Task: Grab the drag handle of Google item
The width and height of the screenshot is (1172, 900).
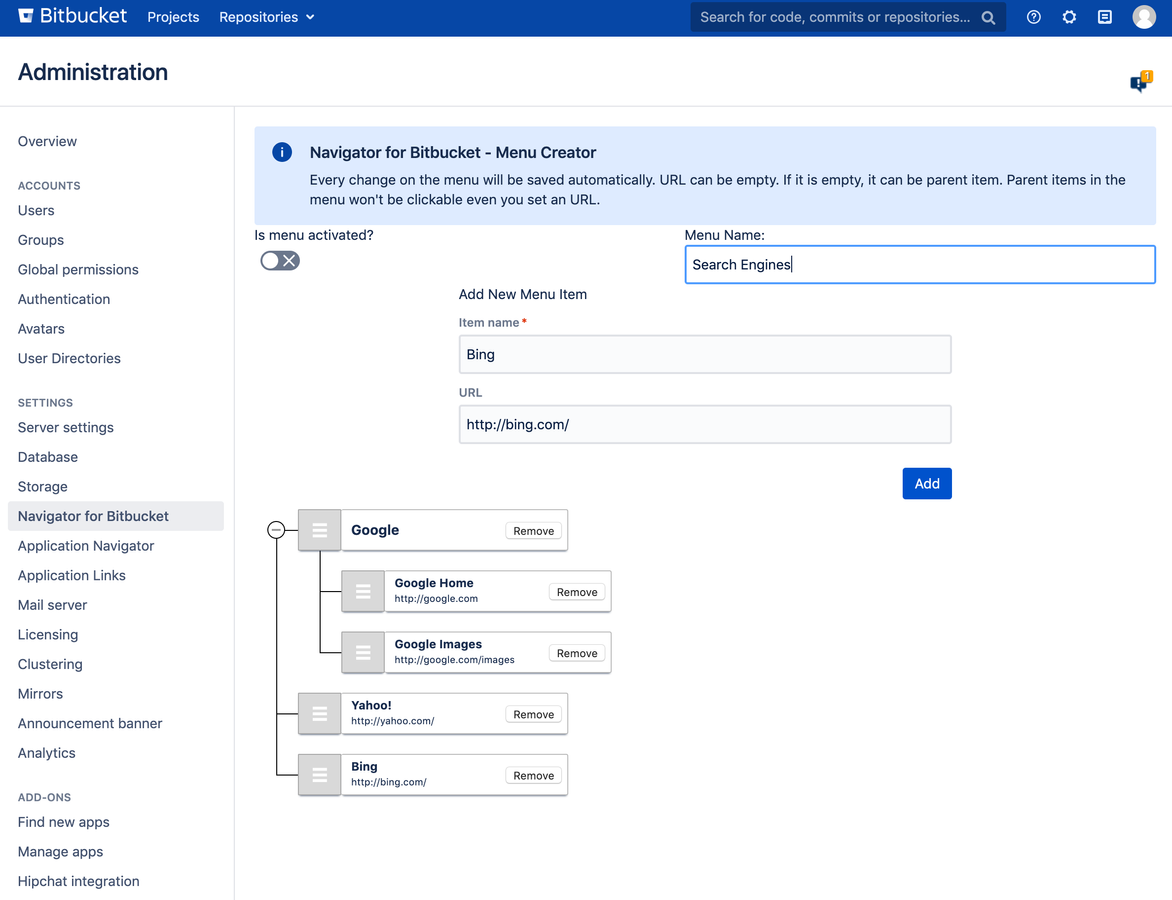Action: click(320, 530)
